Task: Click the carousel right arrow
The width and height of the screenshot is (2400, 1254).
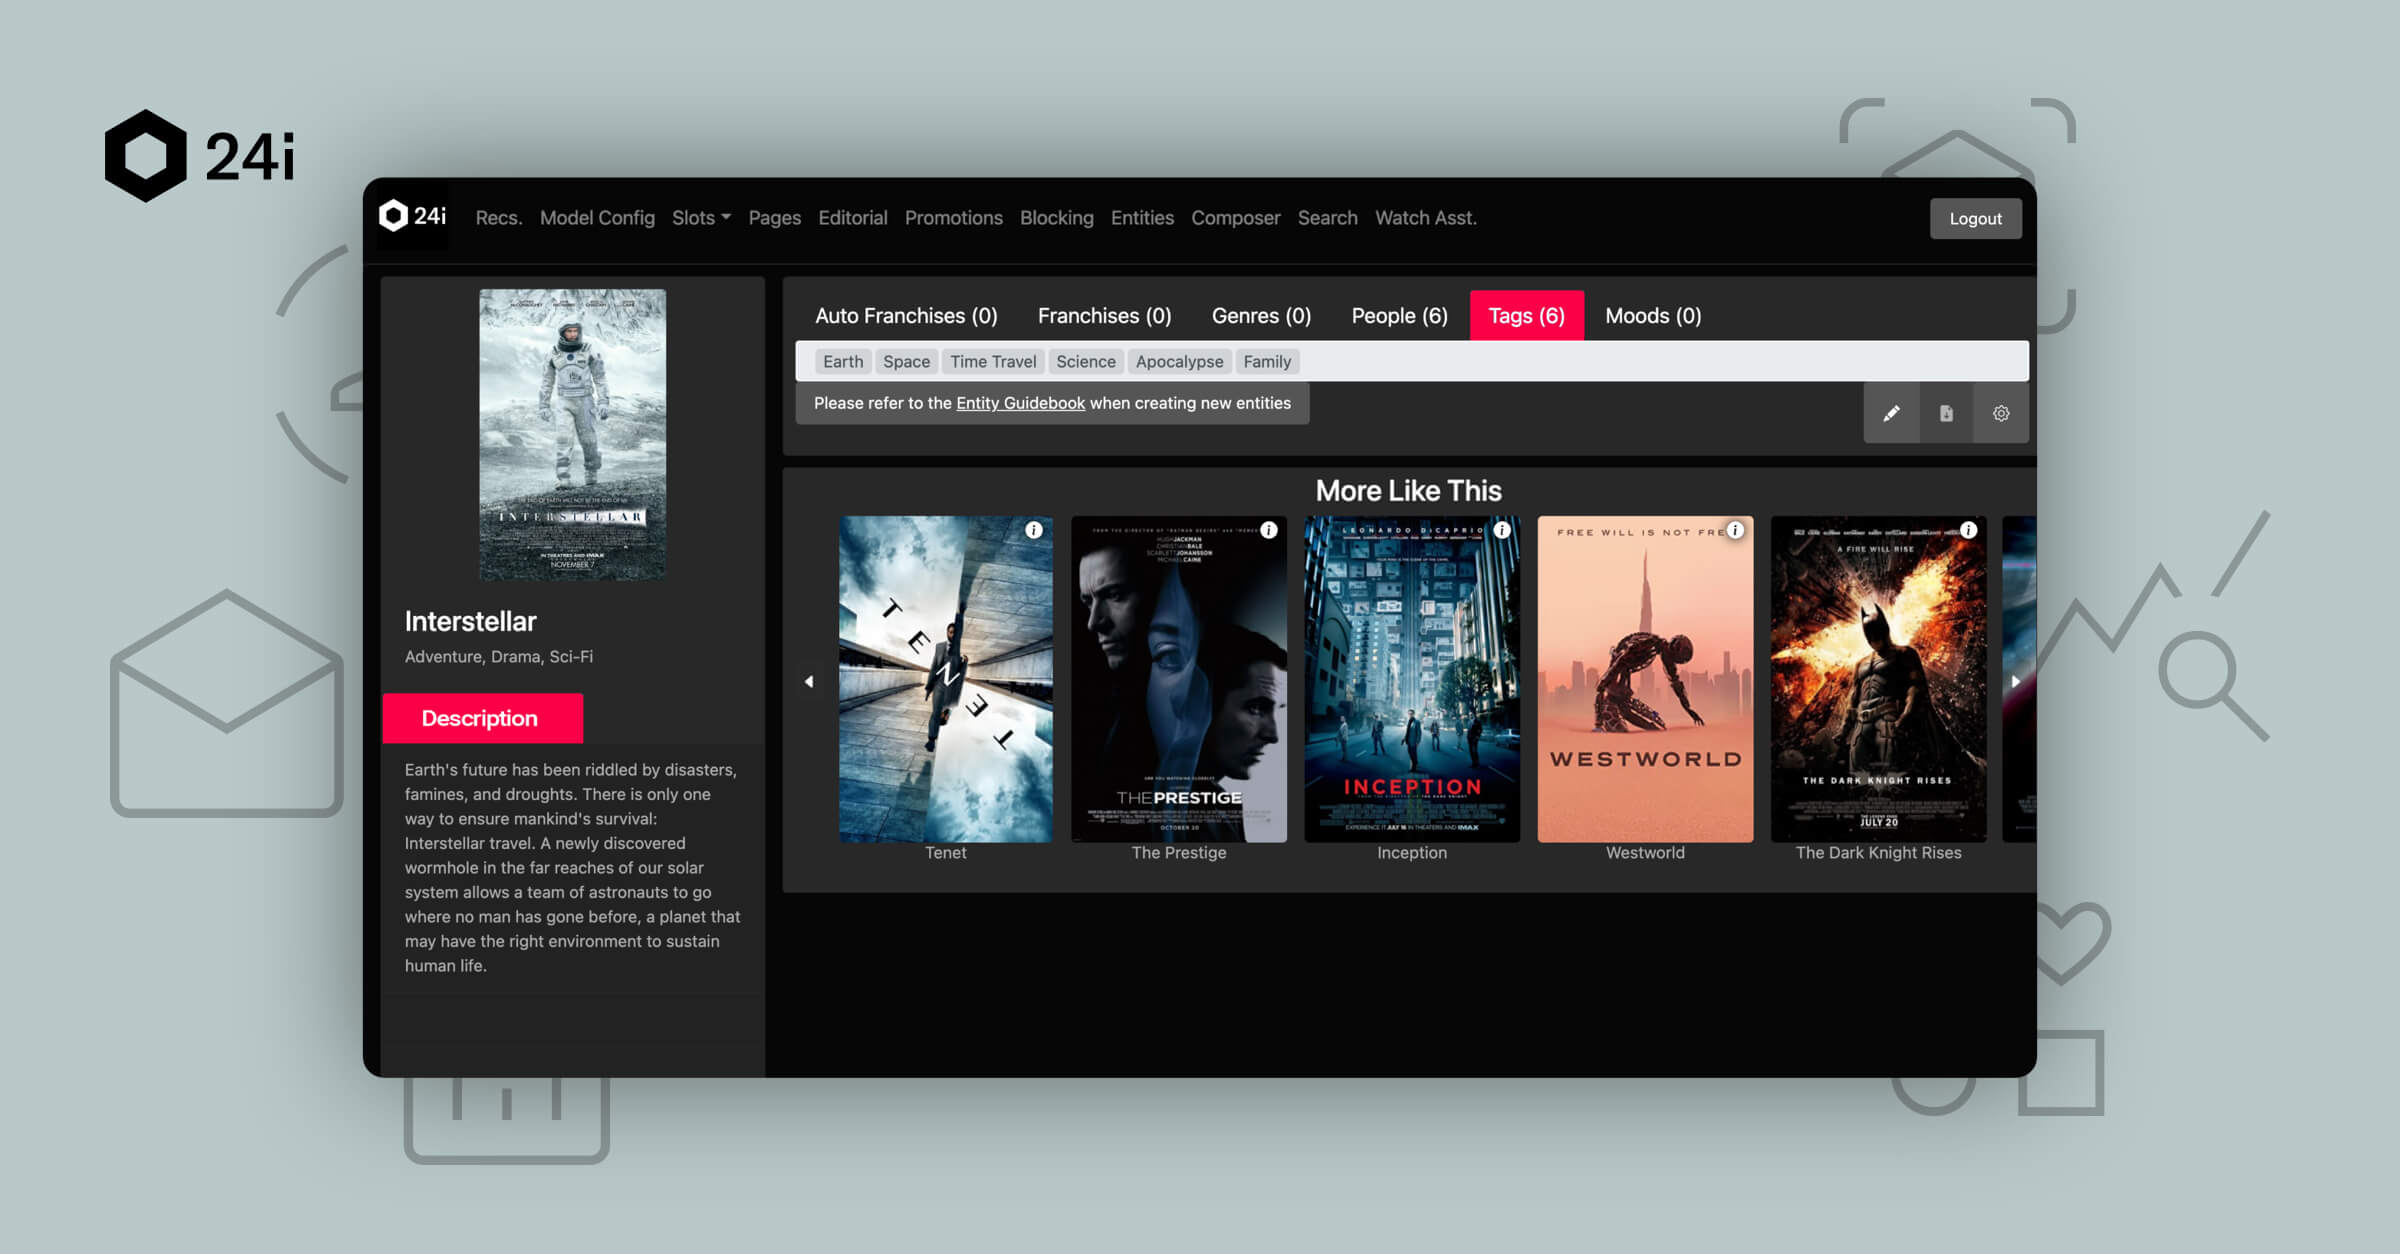Action: 2016,681
